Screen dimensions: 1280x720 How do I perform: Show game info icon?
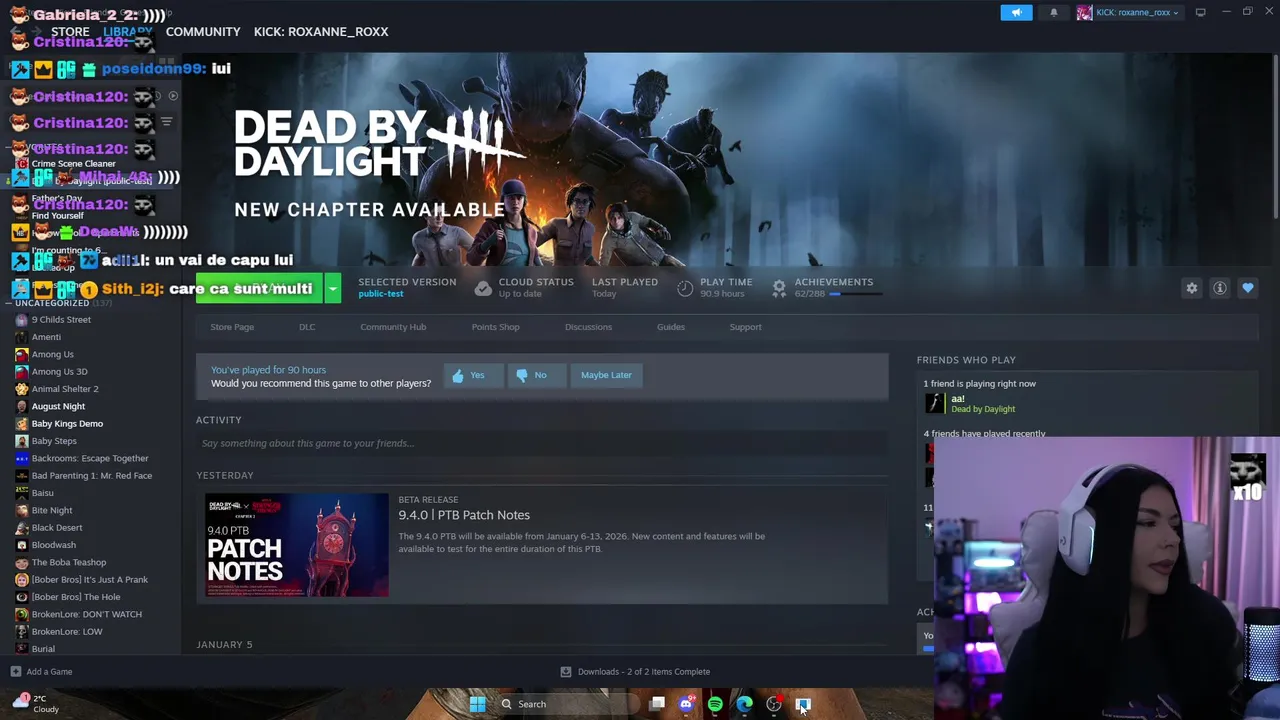pos(1220,288)
